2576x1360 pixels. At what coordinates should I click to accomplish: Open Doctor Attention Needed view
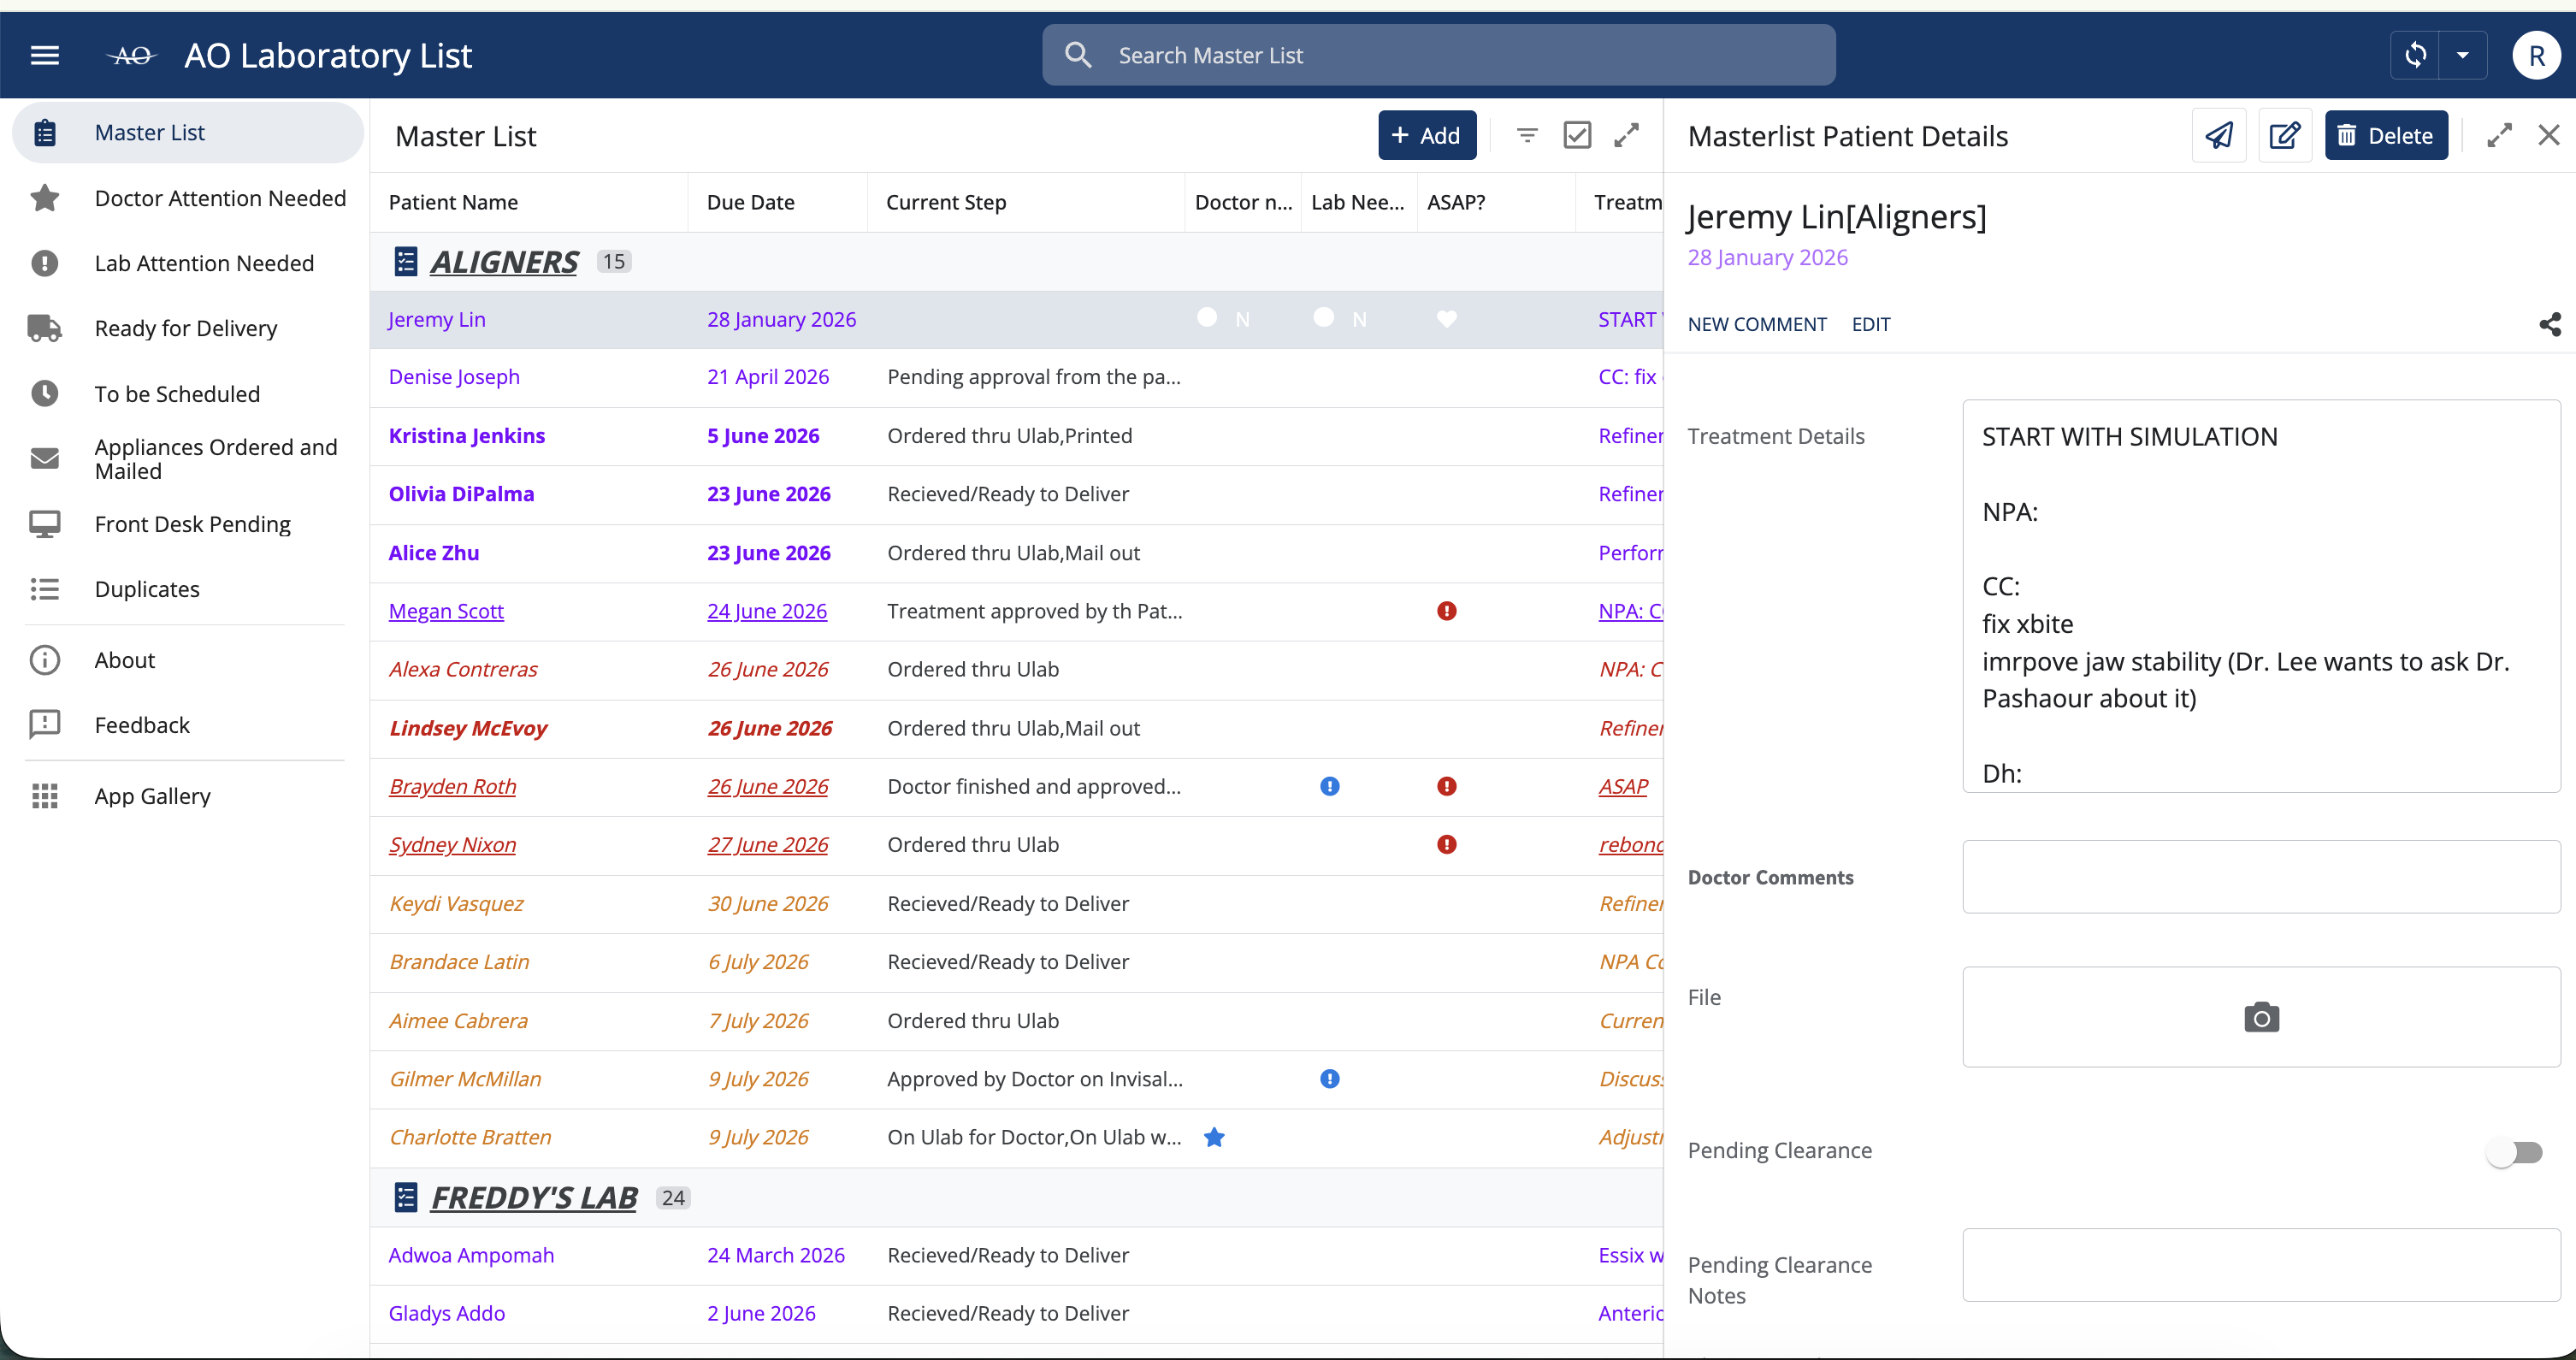[188, 198]
